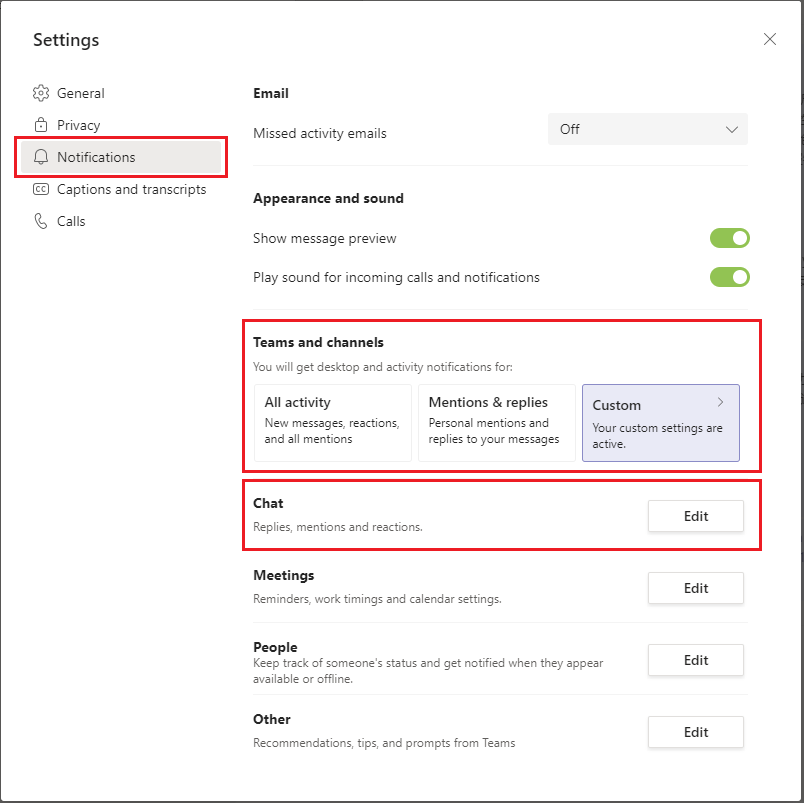Open the Calls settings section

coord(121,221)
